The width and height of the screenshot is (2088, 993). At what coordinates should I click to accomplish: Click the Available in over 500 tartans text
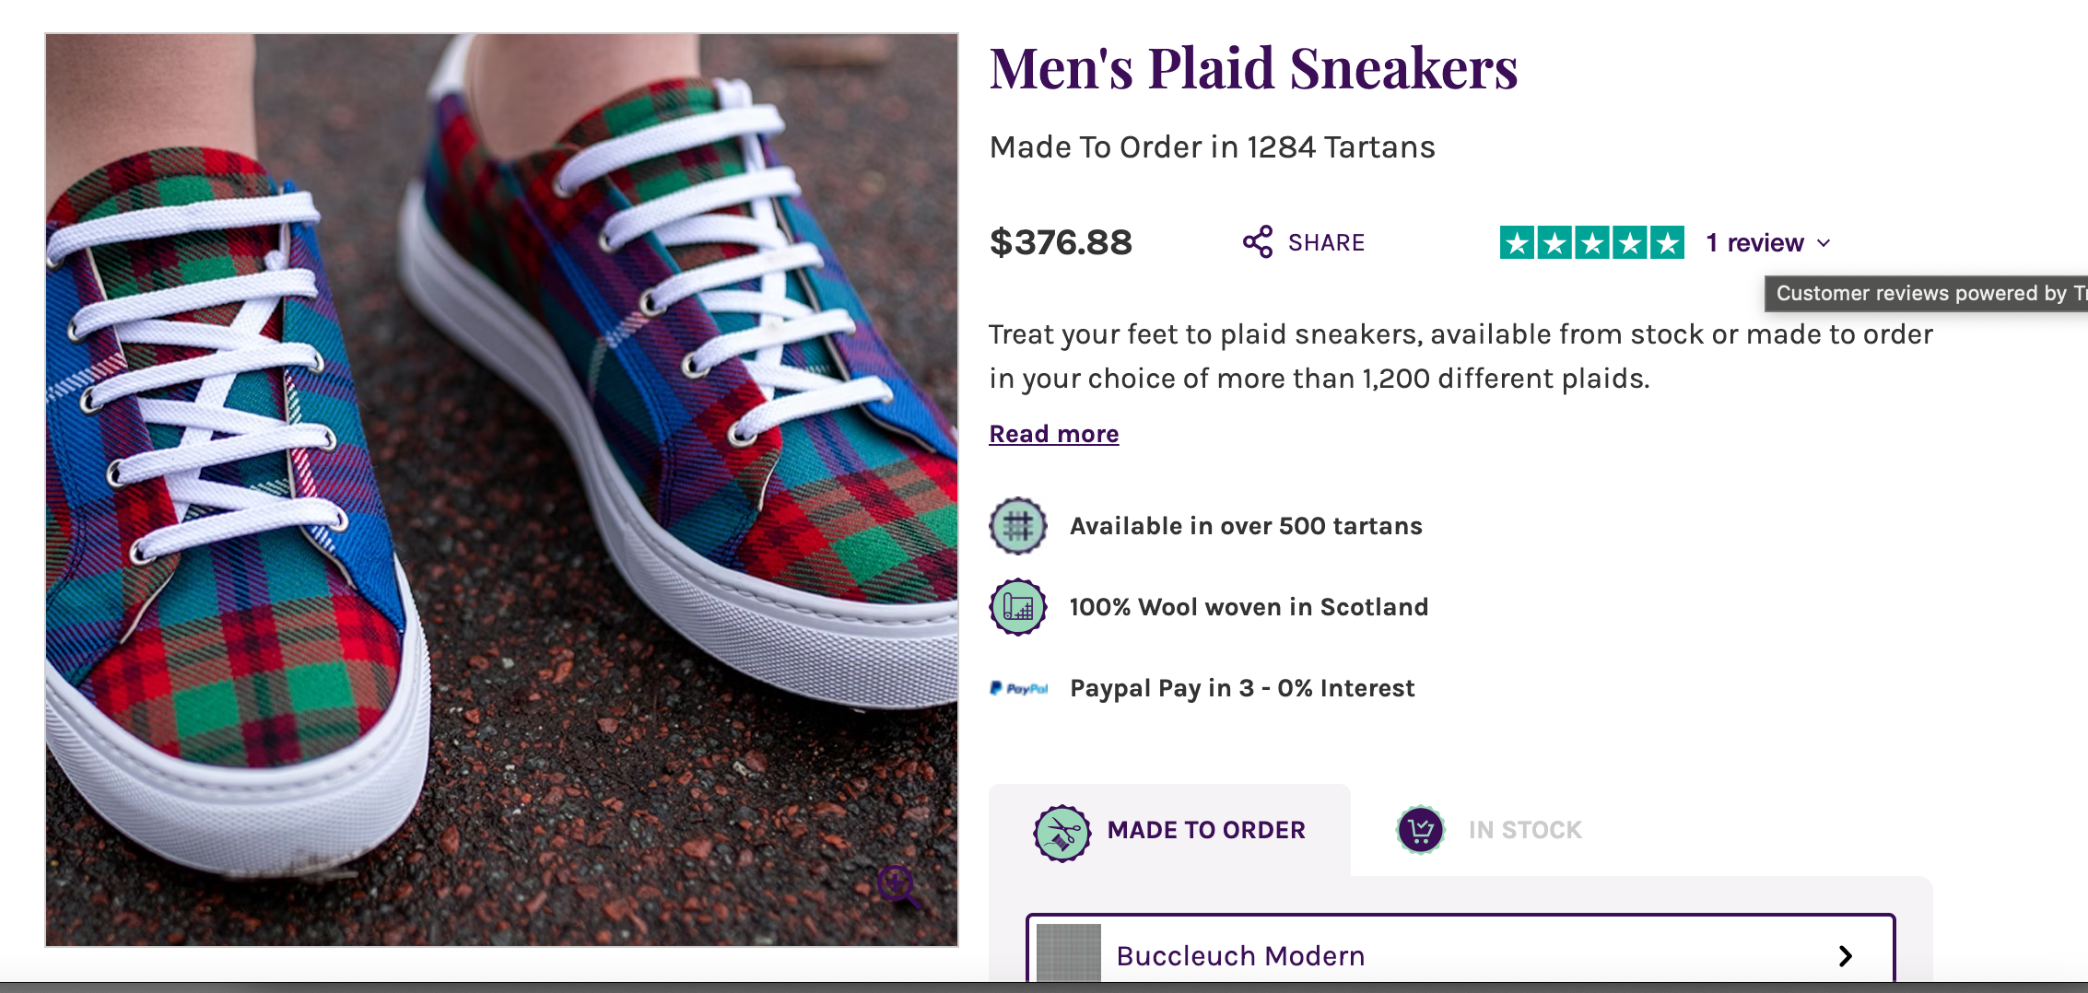click(x=1245, y=526)
